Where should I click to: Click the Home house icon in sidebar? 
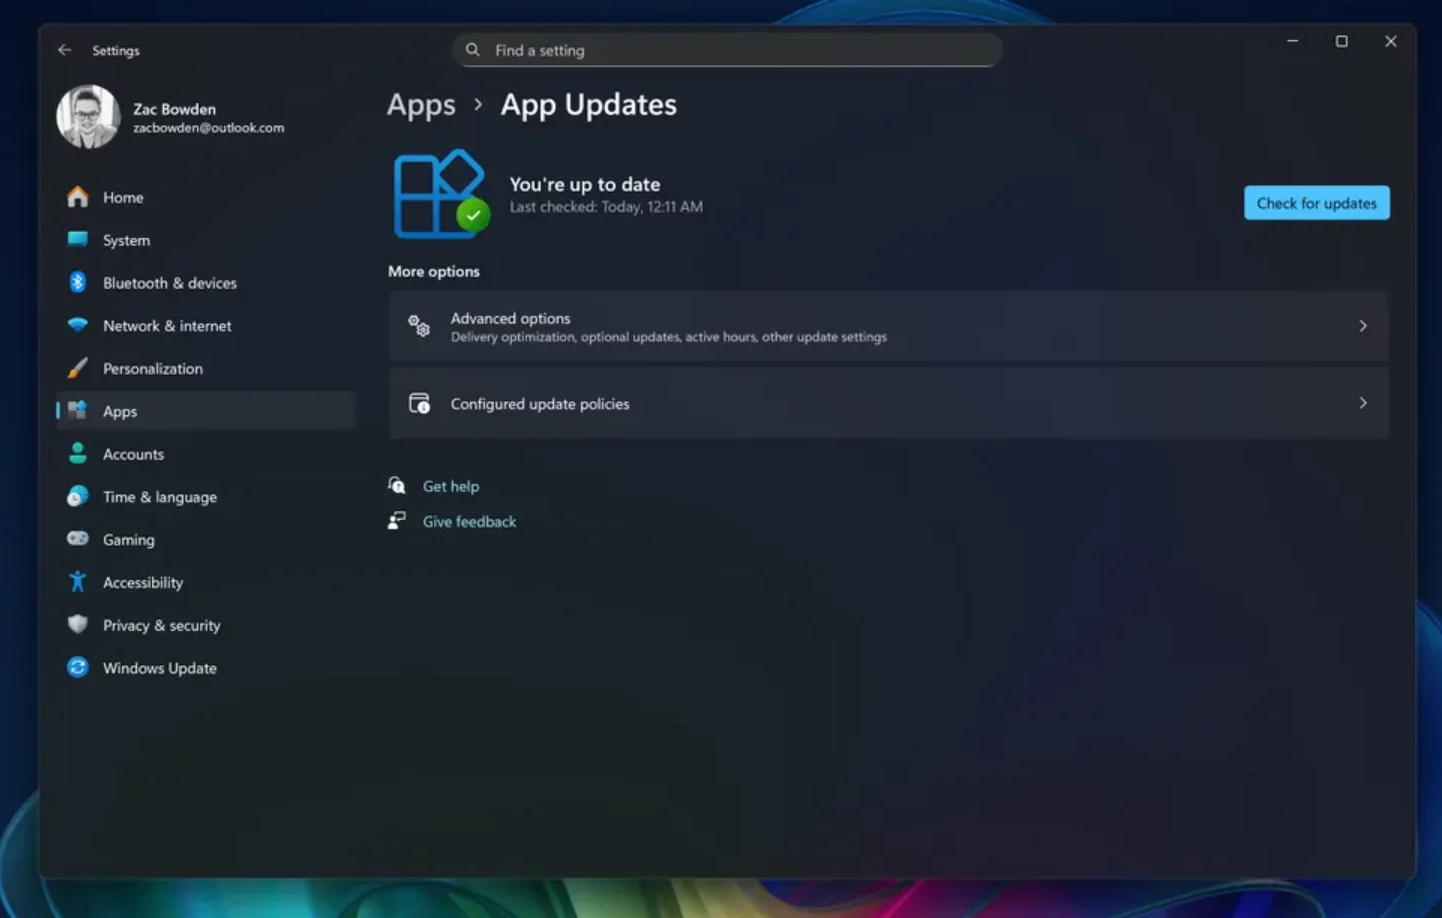click(x=78, y=197)
